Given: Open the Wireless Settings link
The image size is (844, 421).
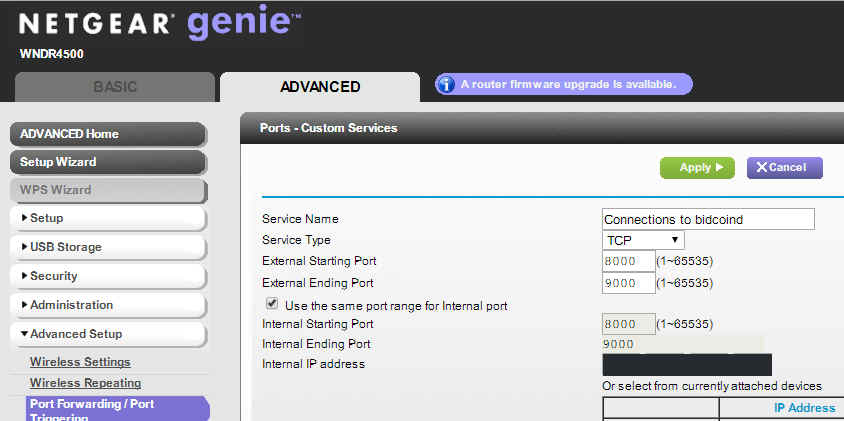Looking at the screenshot, I should [80, 362].
